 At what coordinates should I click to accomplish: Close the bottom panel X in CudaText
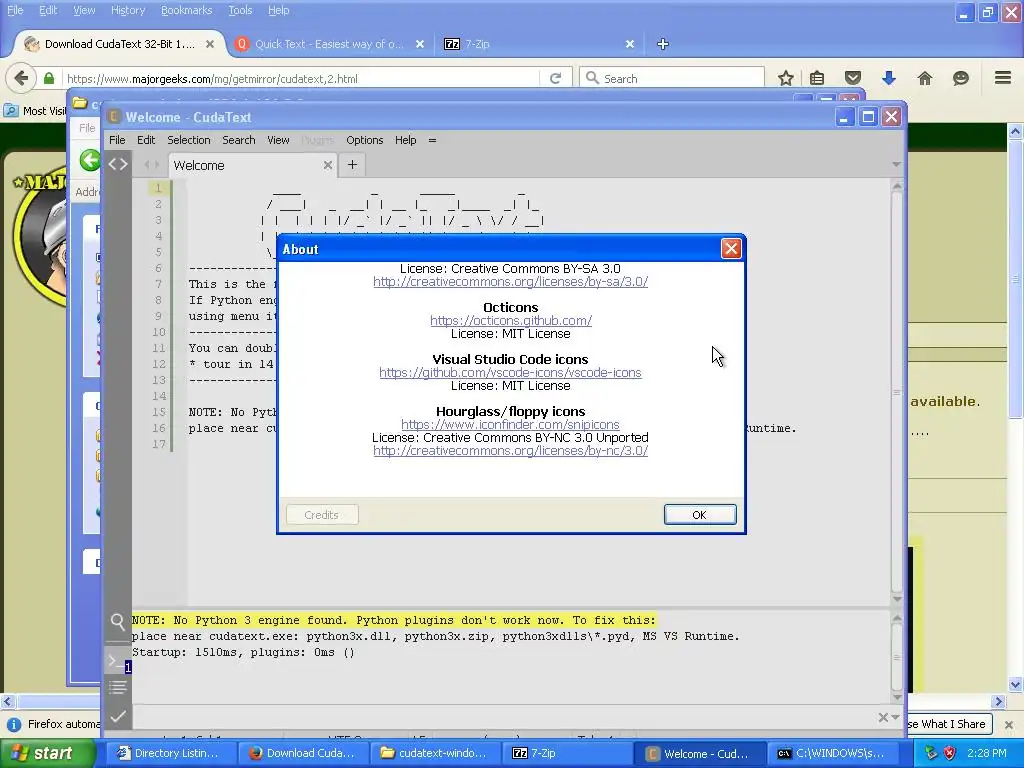coord(883,718)
